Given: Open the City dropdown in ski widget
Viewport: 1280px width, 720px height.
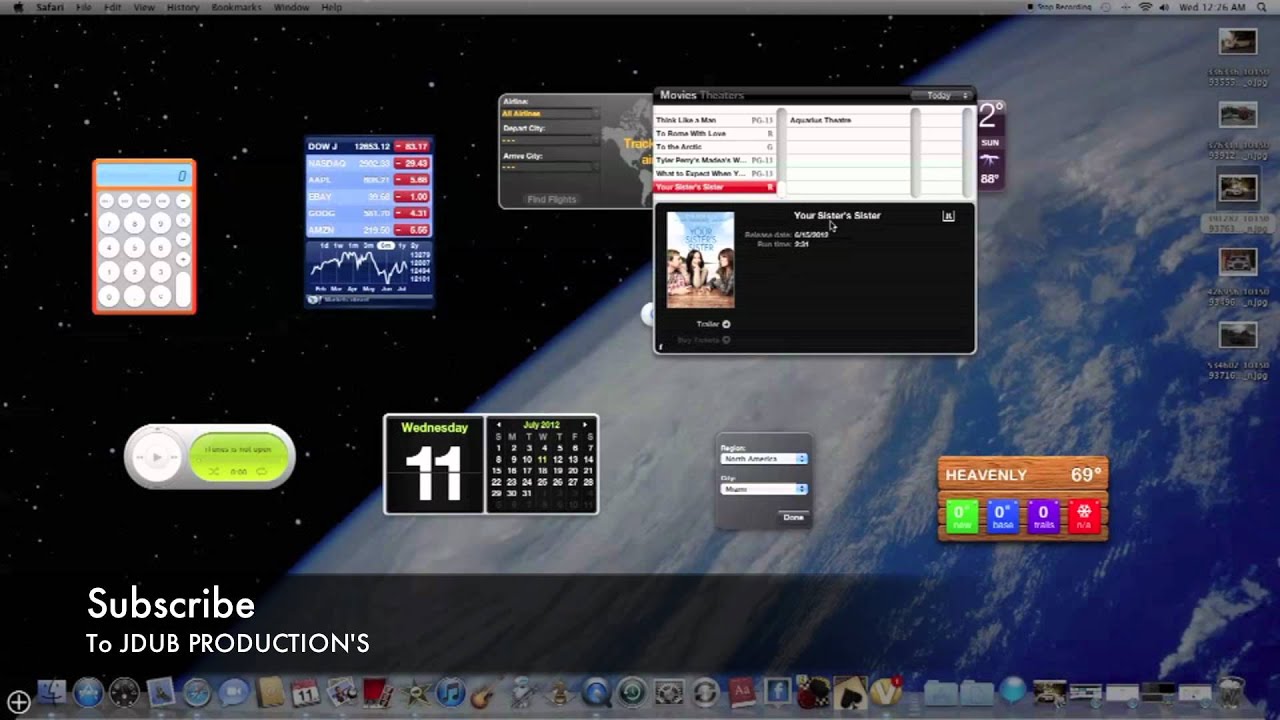Looking at the screenshot, I should tap(764, 489).
